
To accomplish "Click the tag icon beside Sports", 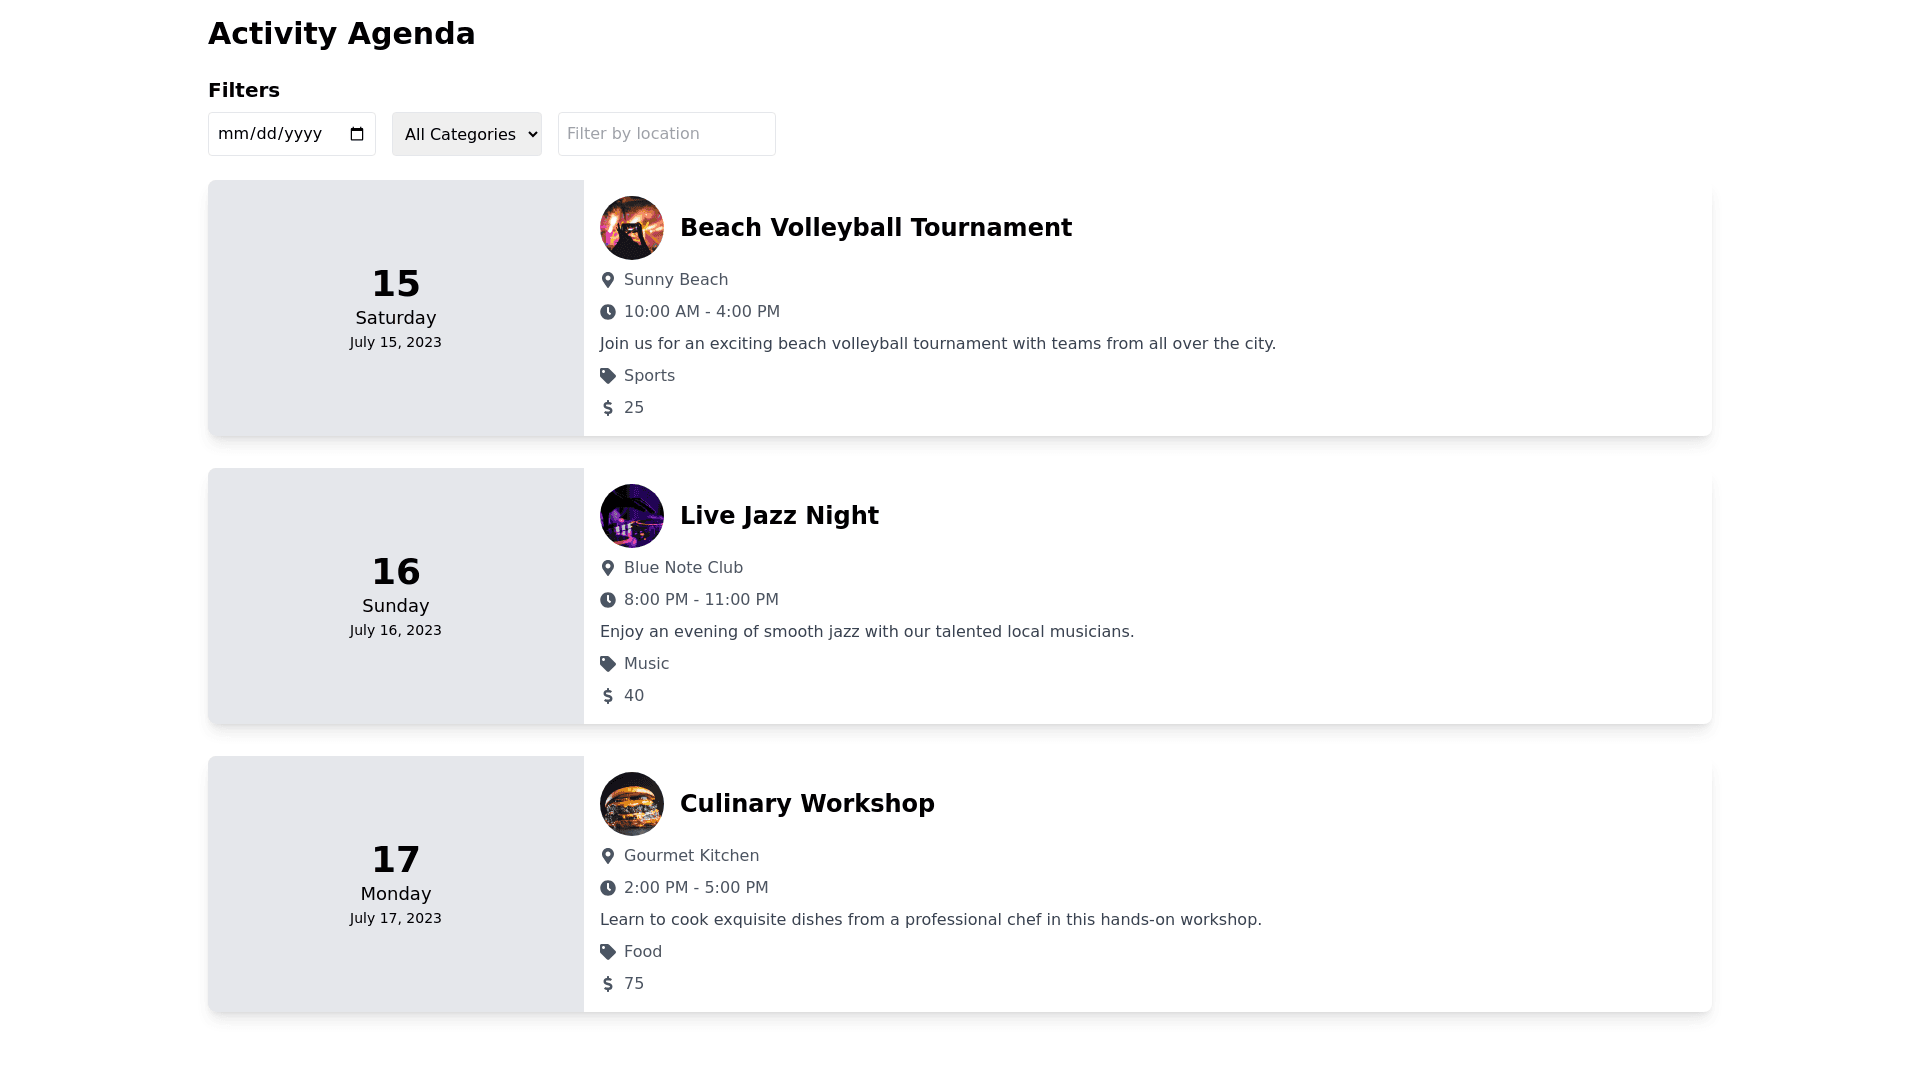I will 608,376.
